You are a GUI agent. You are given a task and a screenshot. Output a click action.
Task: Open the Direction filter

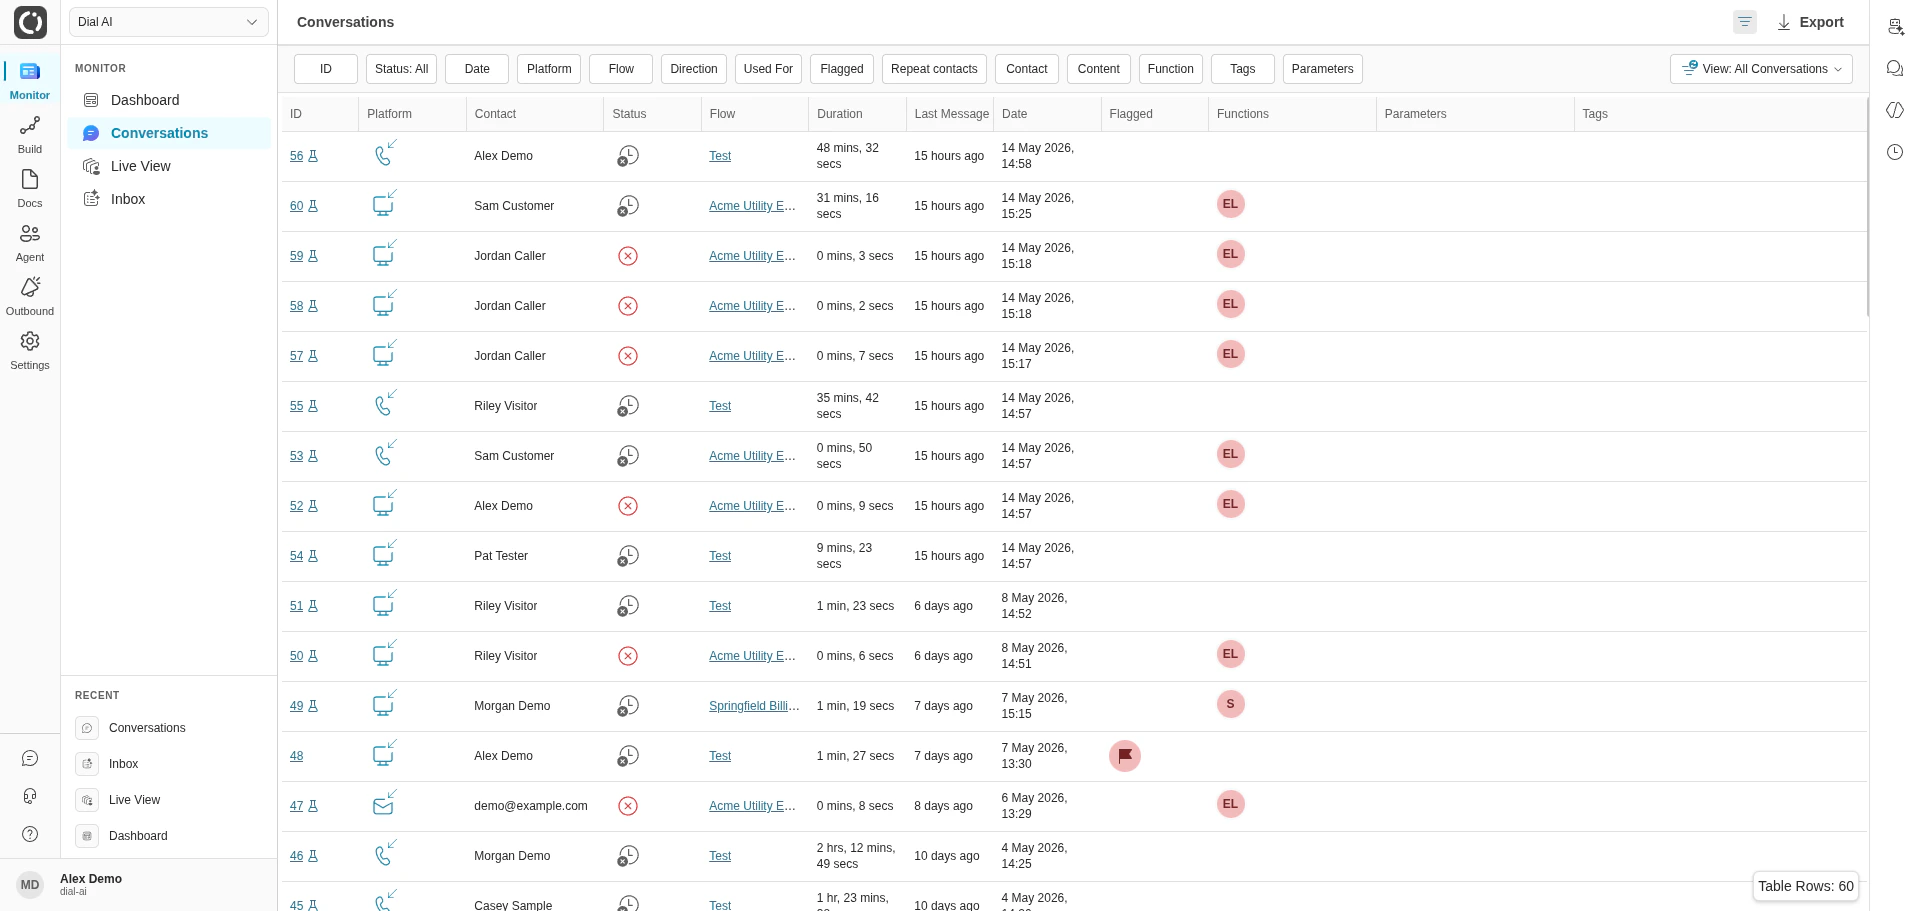[694, 69]
